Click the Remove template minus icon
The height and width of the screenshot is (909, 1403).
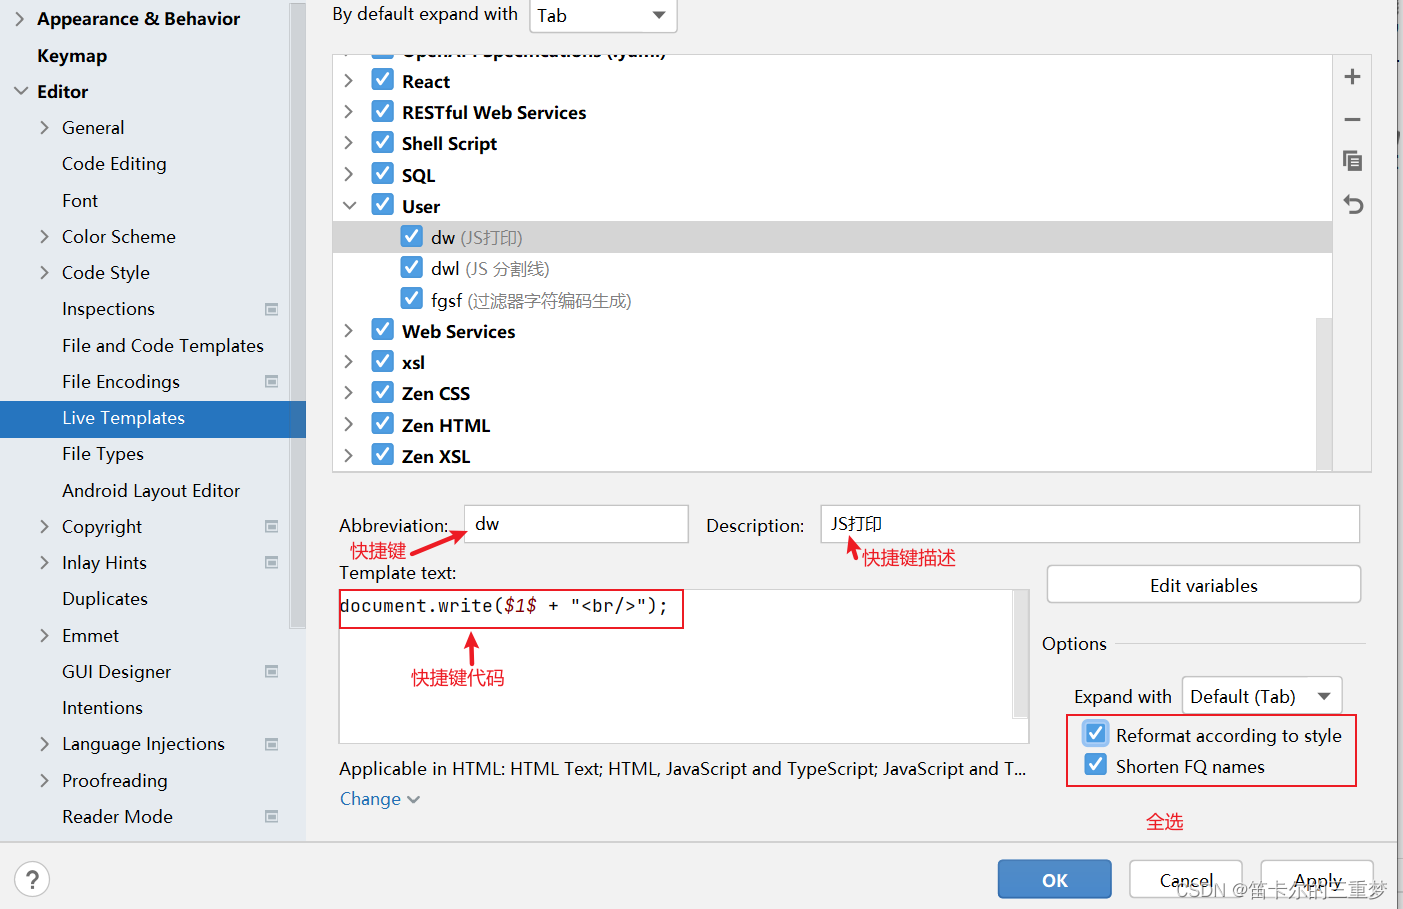pyautogui.click(x=1352, y=120)
